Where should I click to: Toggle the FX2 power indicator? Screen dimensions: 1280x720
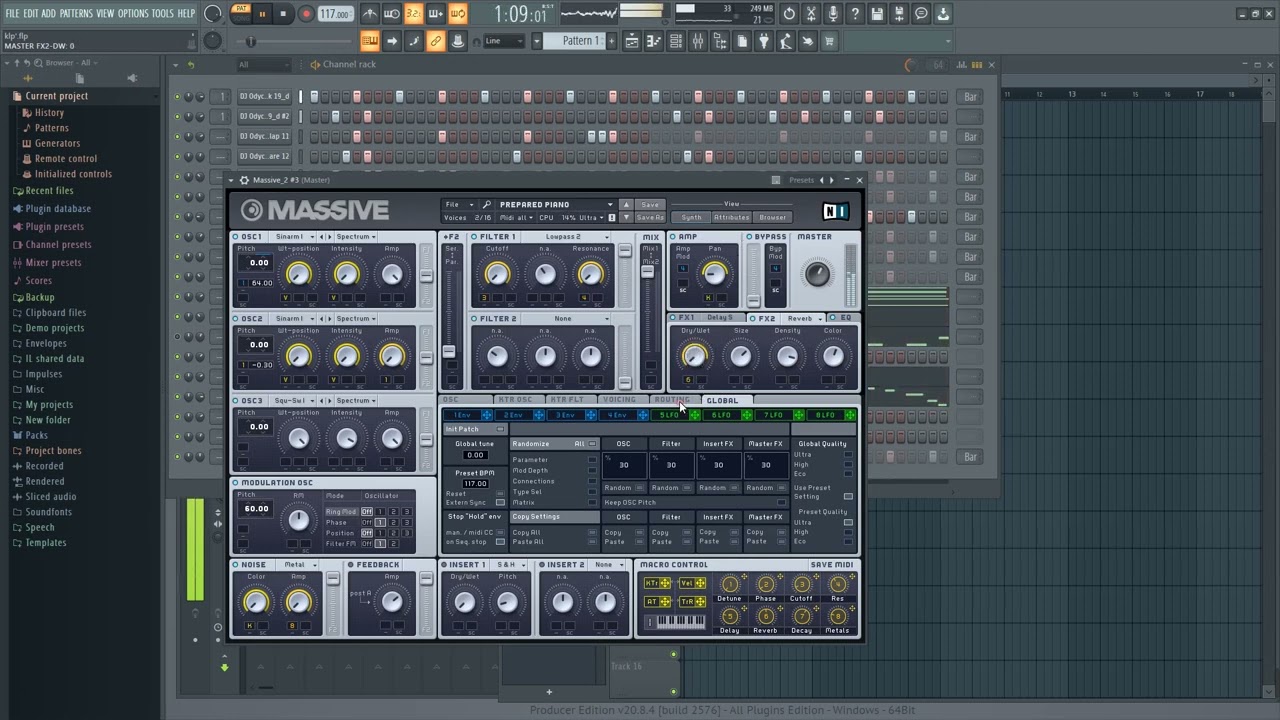pyautogui.click(x=753, y=318)
